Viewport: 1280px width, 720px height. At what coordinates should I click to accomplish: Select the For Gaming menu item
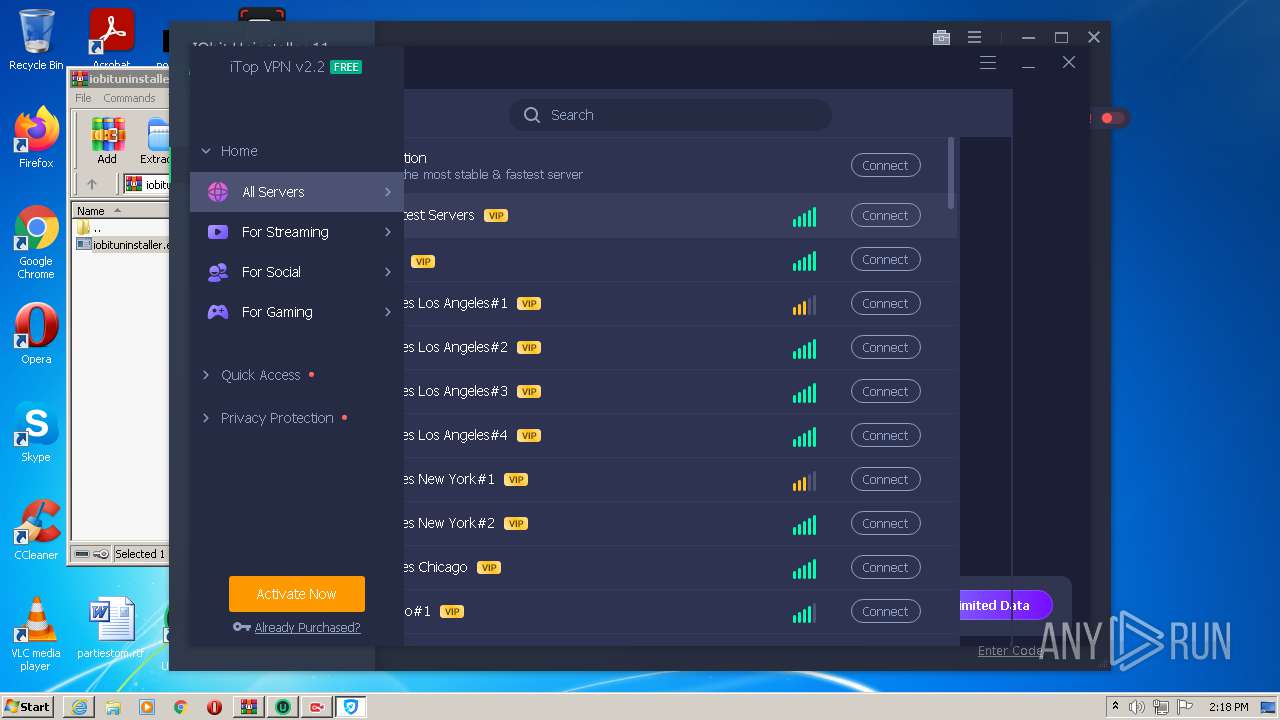pos(297,312)
